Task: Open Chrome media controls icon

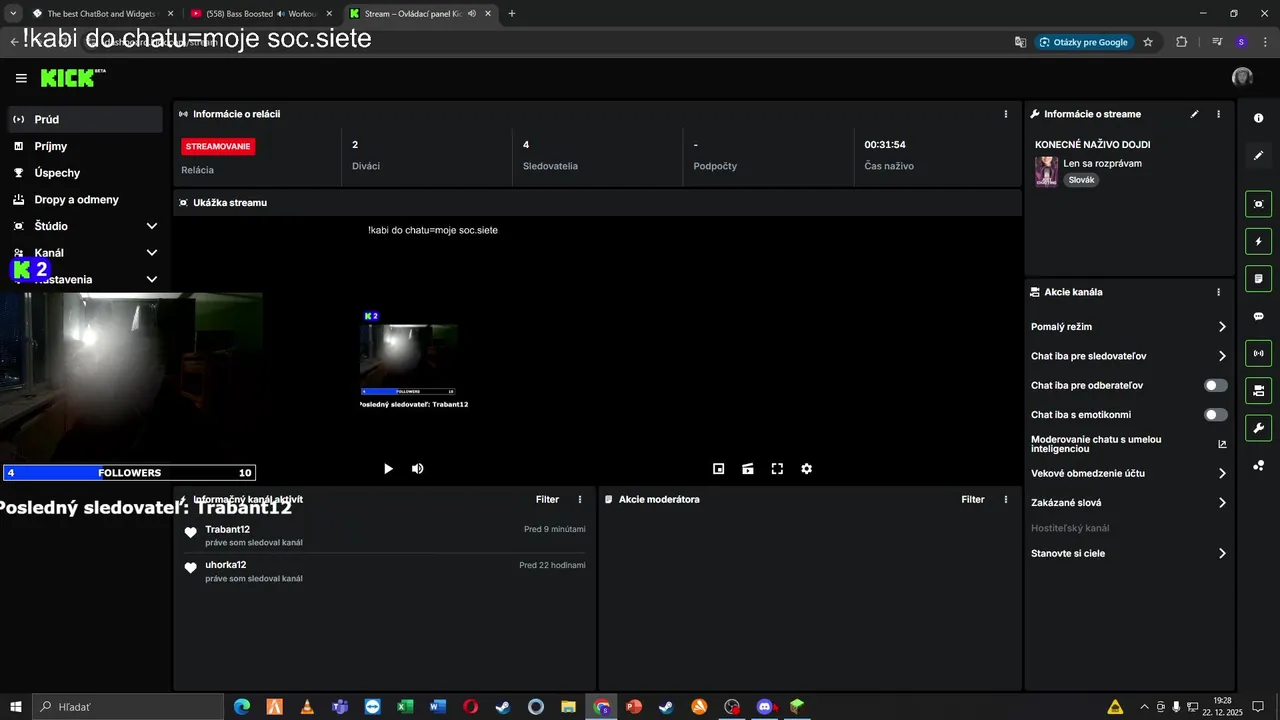Action: [x=1217, y=42]
